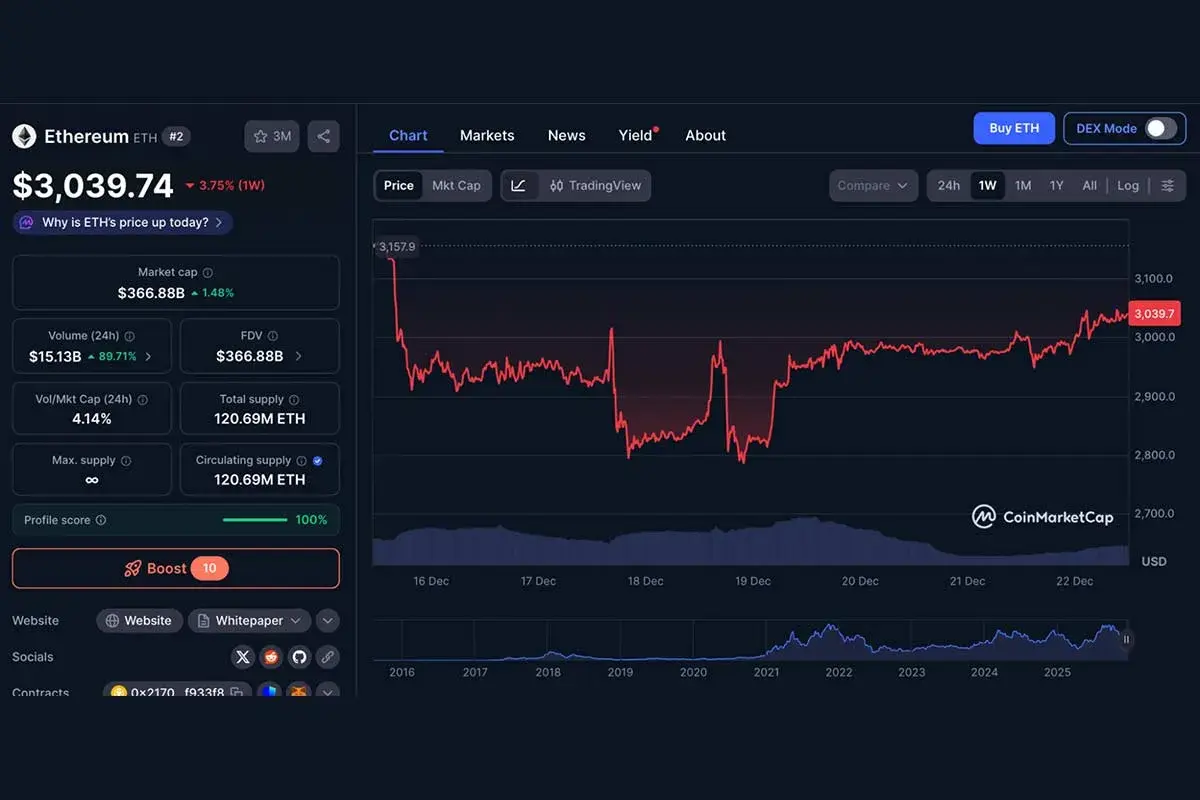Open Ethereum's GitHub repository

click(298, 657)
